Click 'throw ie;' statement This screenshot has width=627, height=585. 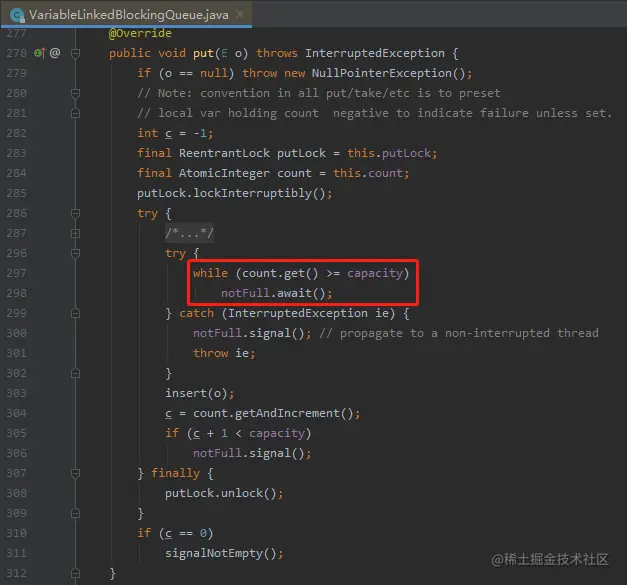tap(224, 353)
